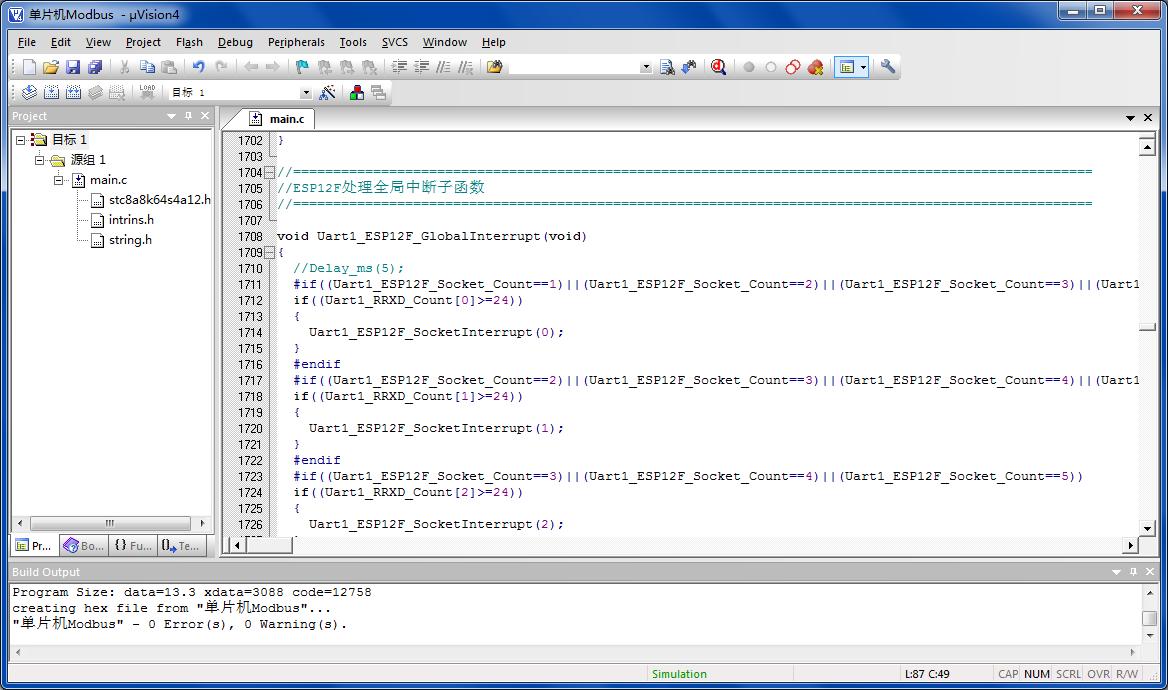Start debug session magnifier icon

pyautogui.click(x=718, y=67)
